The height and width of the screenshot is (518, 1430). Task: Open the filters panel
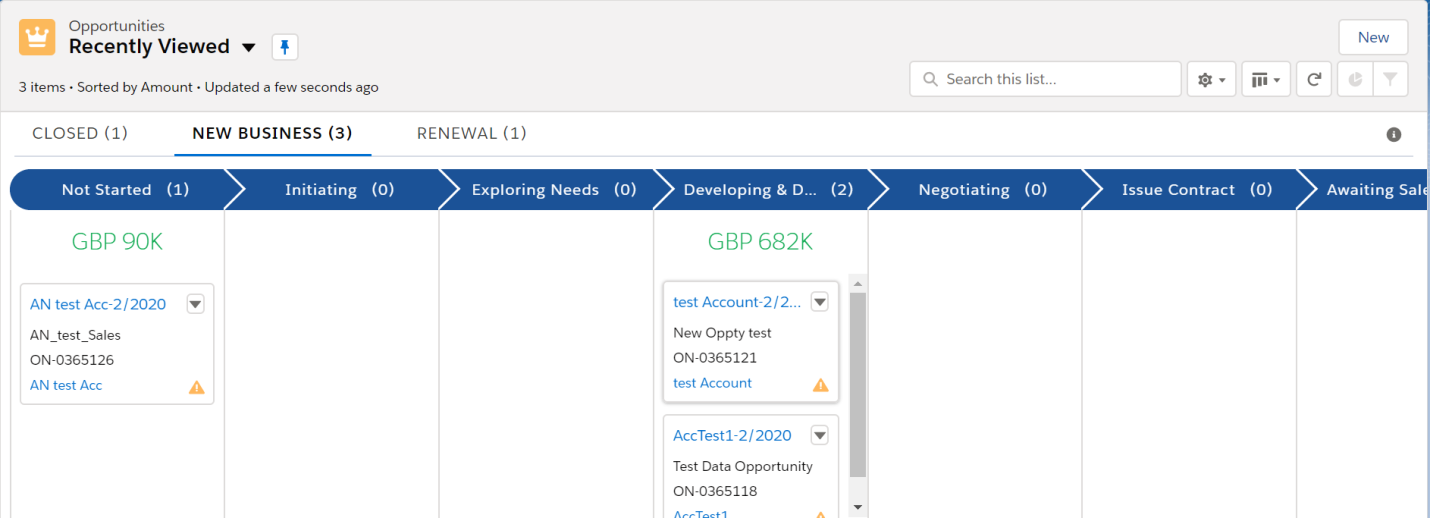[x=1390, y=79]
